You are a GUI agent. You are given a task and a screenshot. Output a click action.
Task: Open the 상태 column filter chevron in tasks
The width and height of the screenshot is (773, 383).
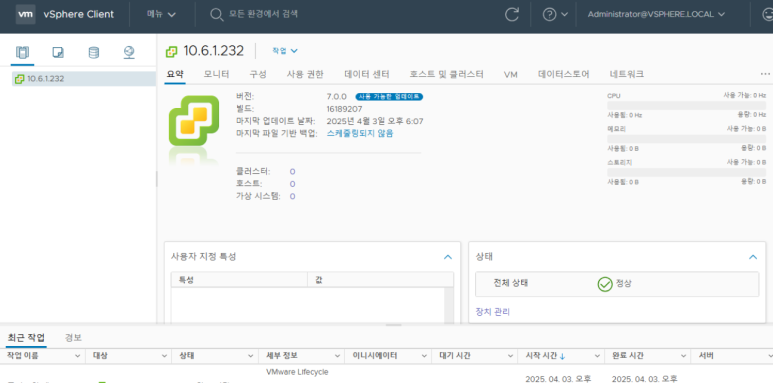pyautogui.click(x=250, y=356)
